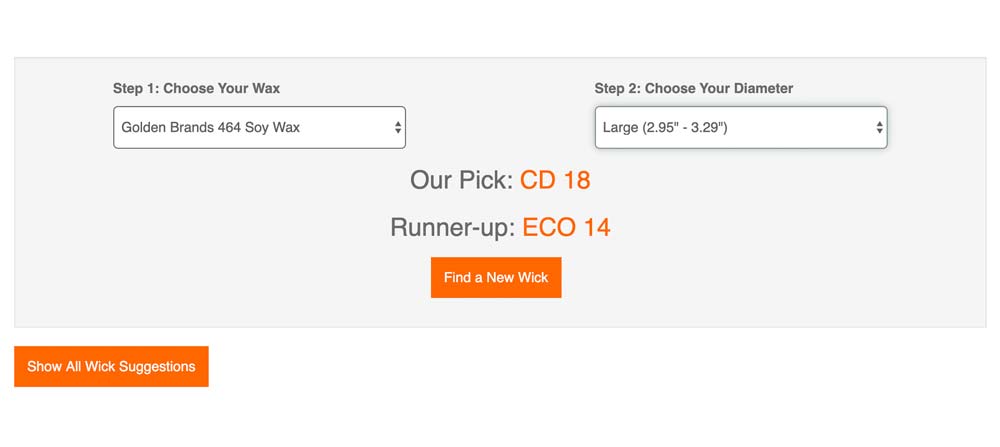1000x447 pixels.
Task: Click the 'Step 2: Choose Your Diameter' label
Action: coord(694,89)
